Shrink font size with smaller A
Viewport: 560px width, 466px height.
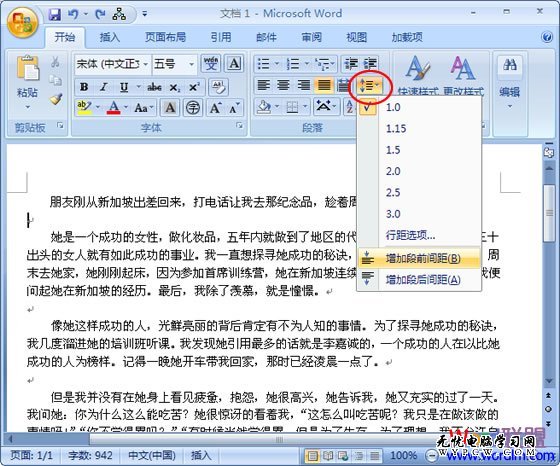(234, 107)
